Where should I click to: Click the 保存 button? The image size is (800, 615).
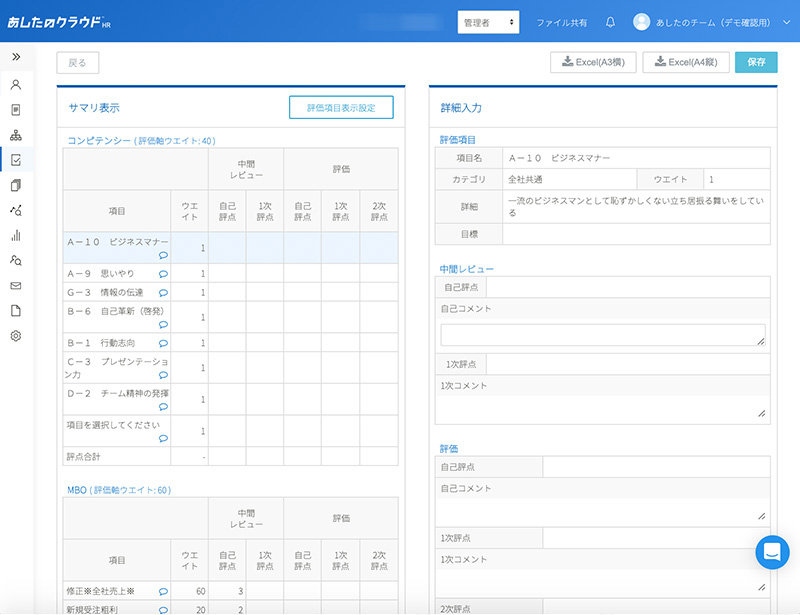756,62
